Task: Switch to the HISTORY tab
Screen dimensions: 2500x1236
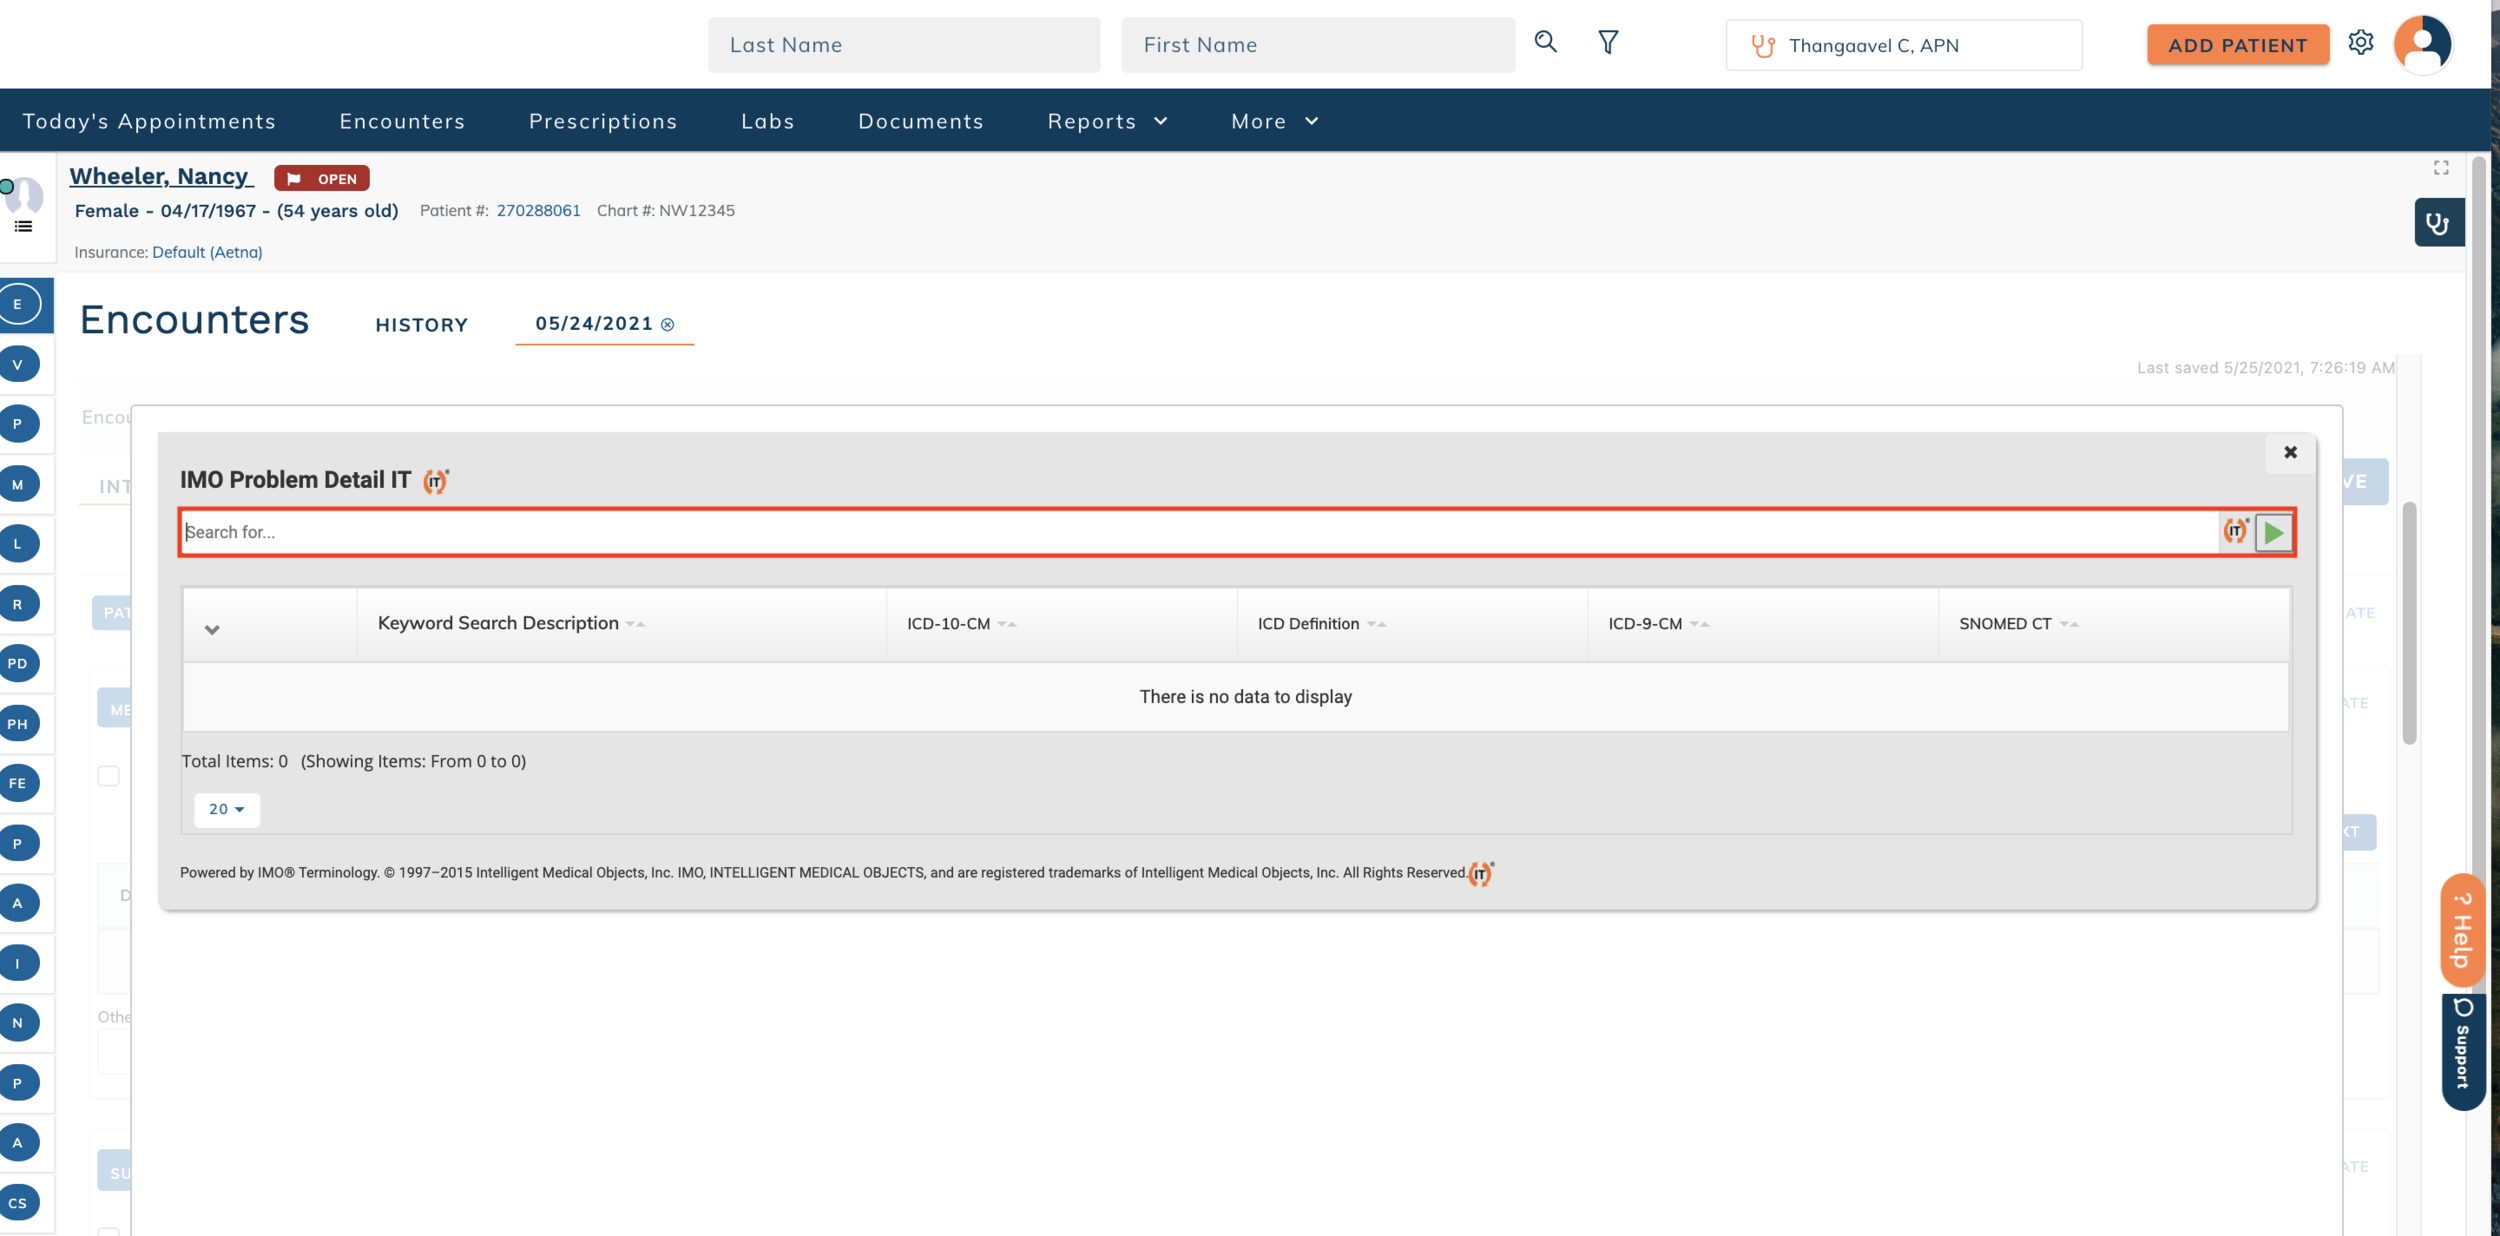Action: point(421,325)
